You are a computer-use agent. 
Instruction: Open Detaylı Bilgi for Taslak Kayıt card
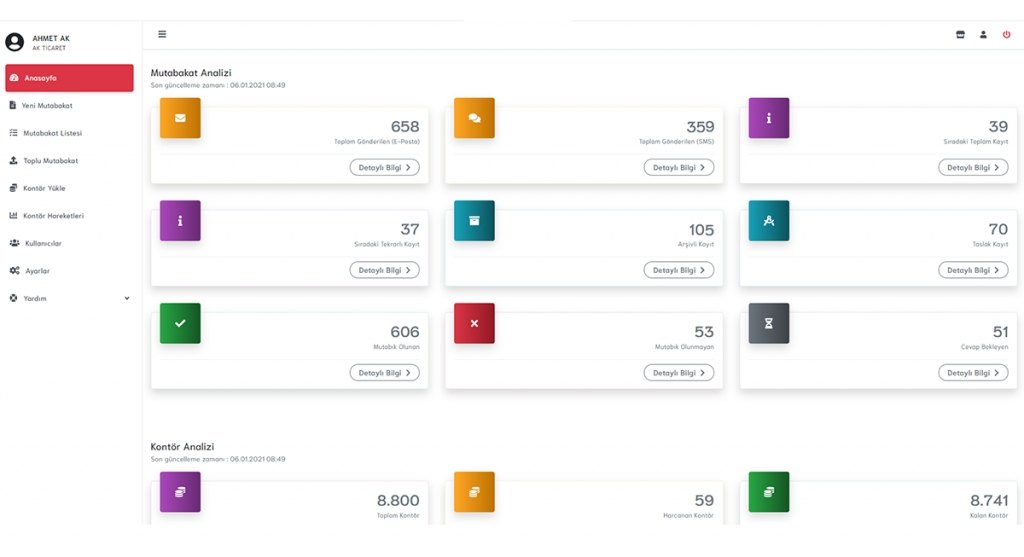click(x=973, y=270)
